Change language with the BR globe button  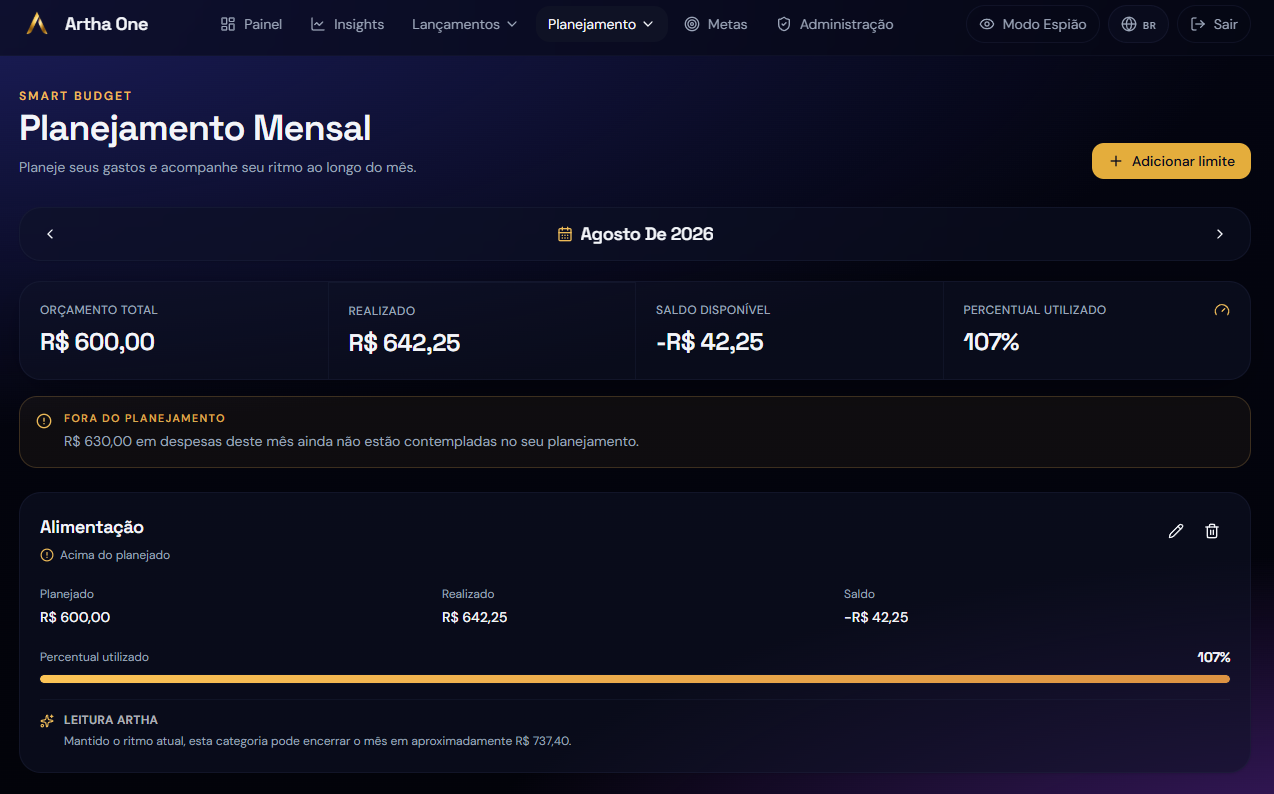[x=1138, y=24]
